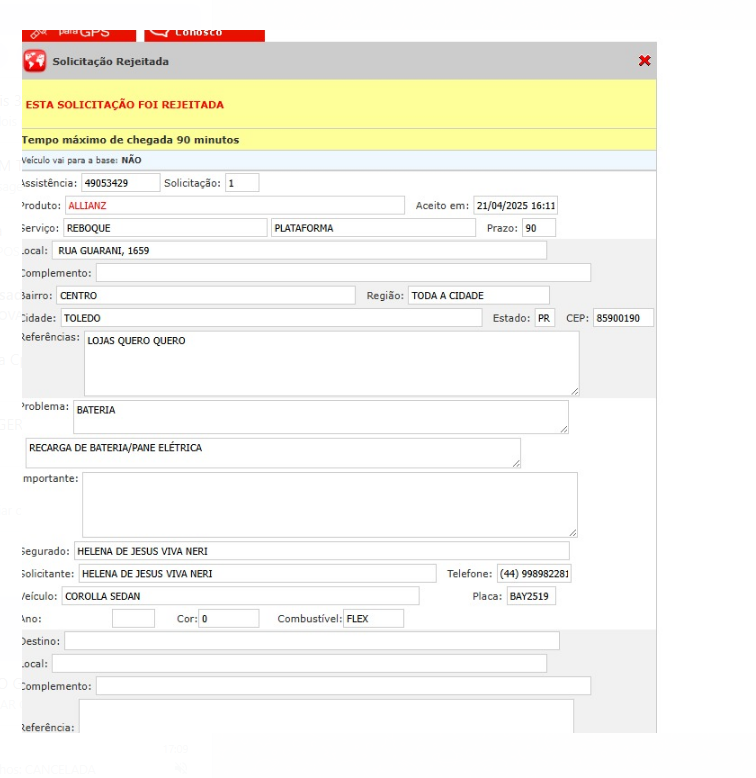Select the Assistência number field
756x778 pixels.
coord(120,183)
